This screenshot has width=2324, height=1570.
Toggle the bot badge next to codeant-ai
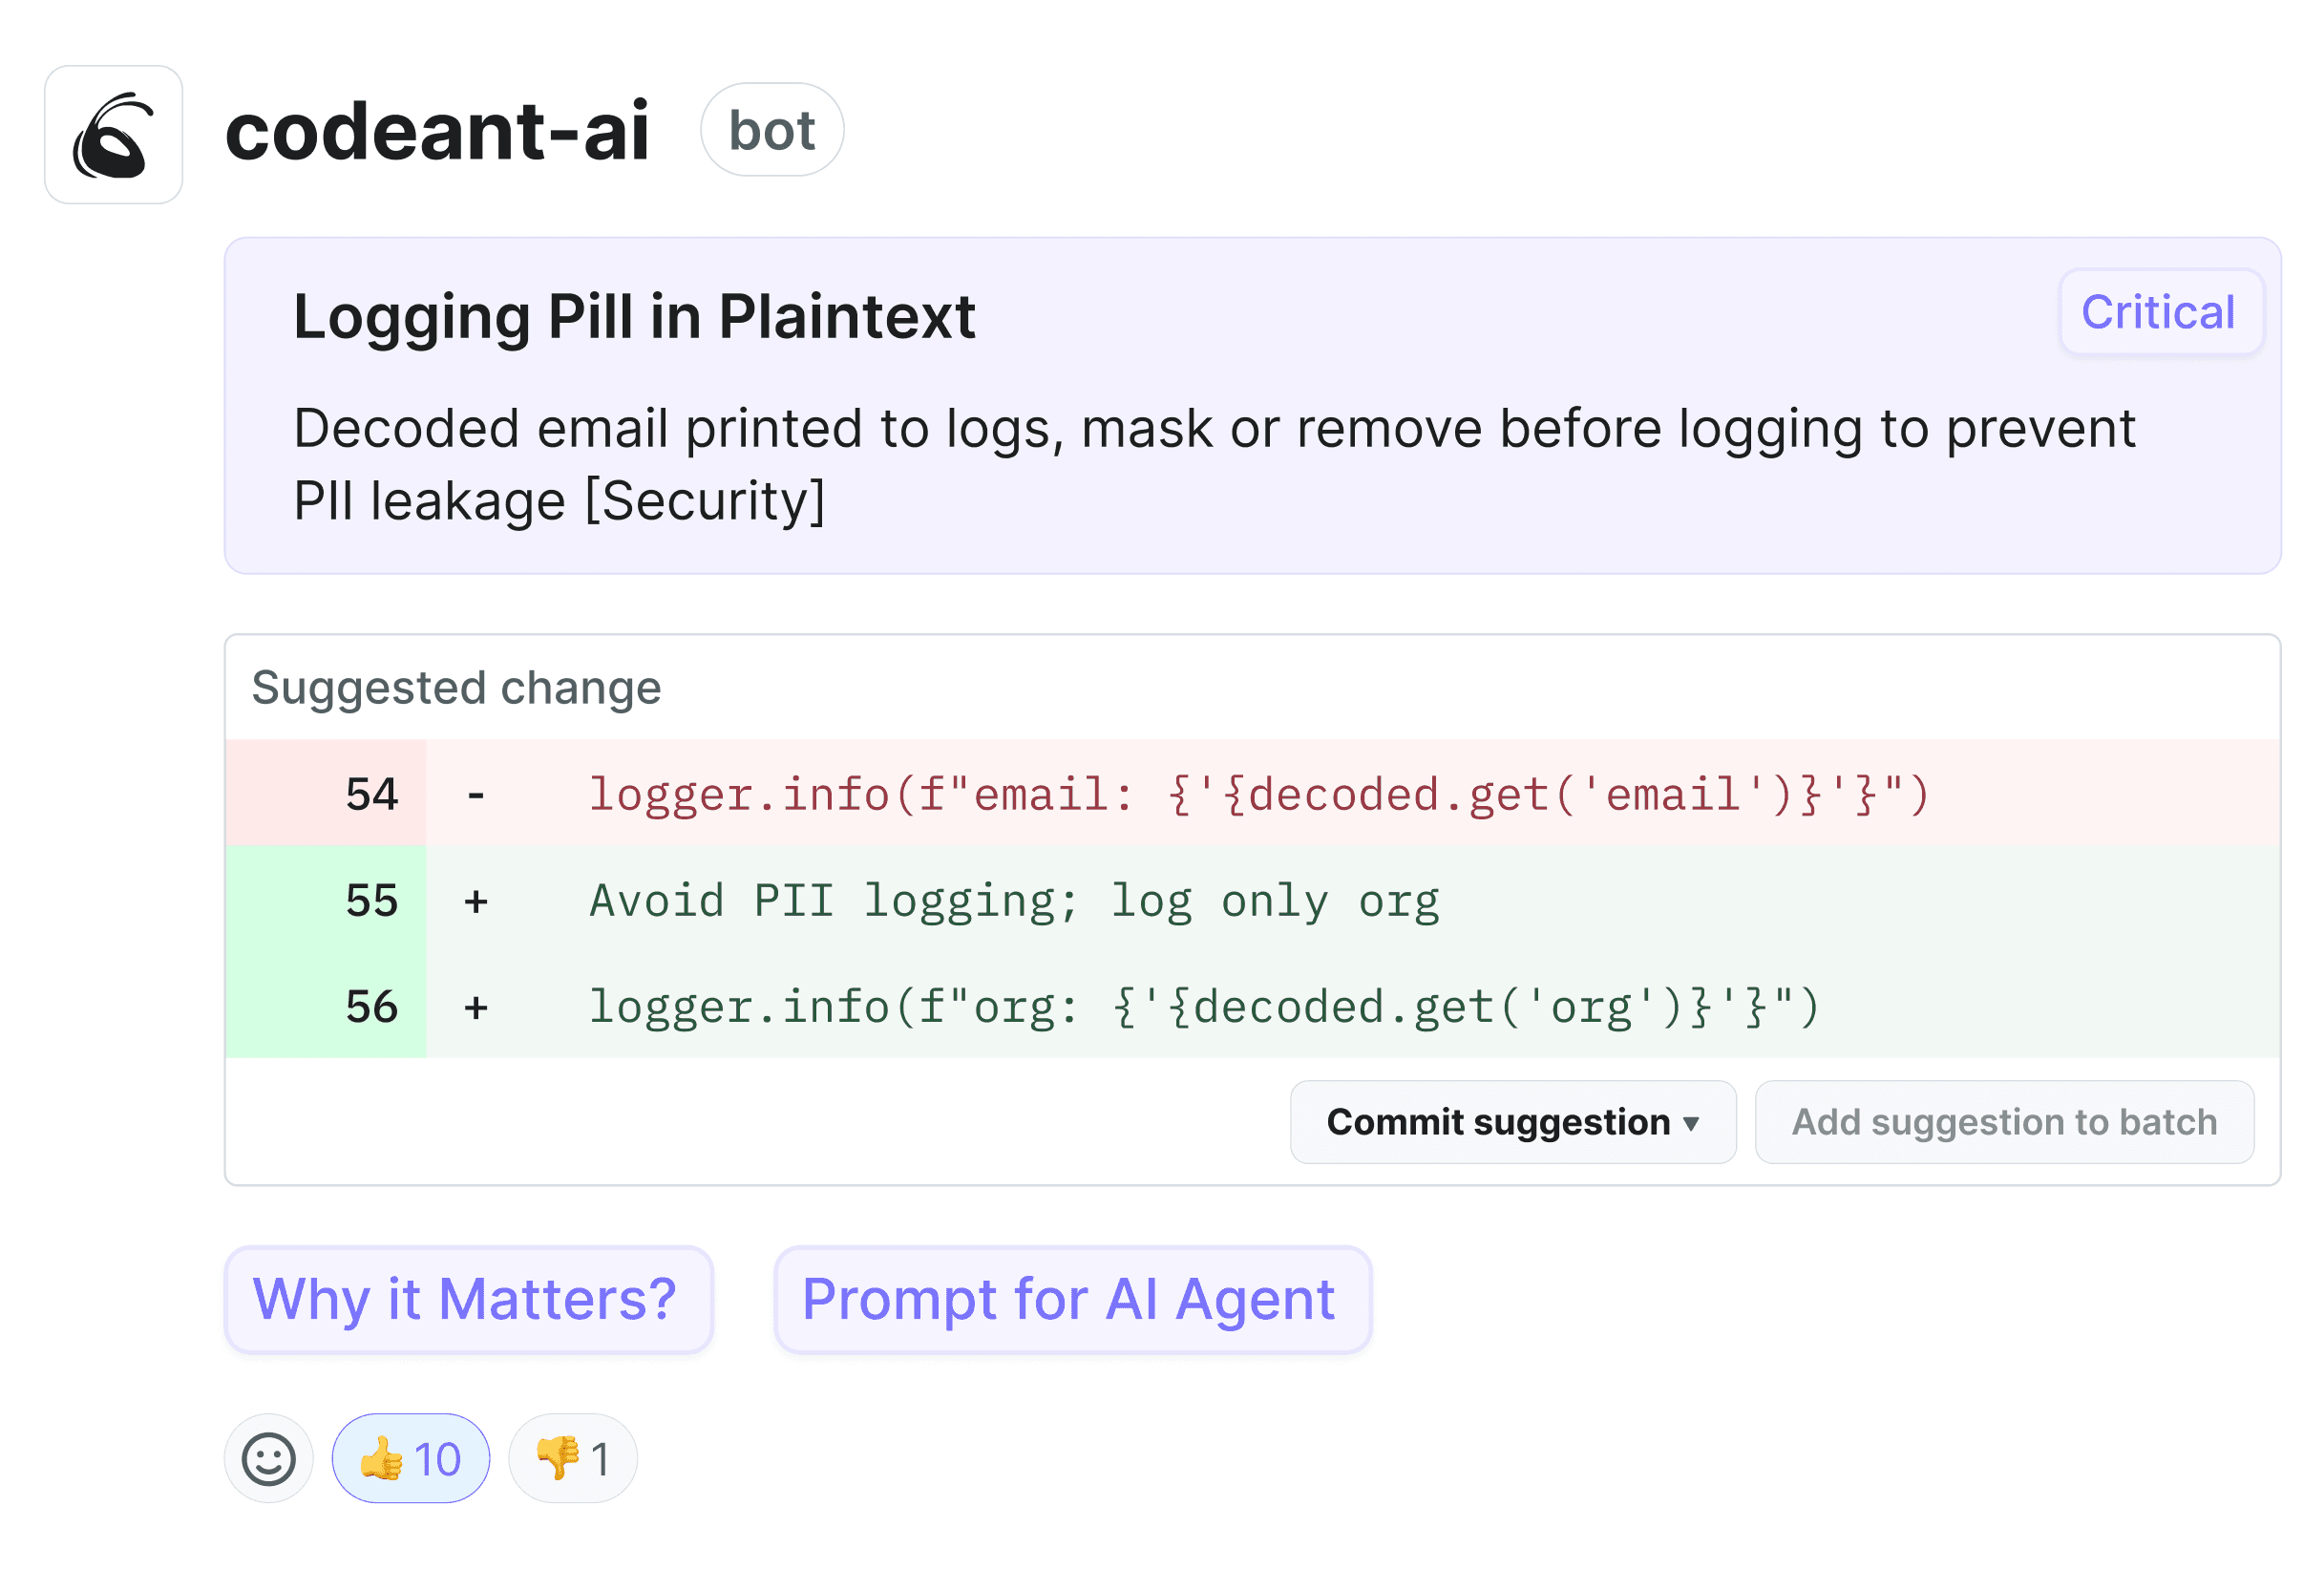tap(772, 128)
